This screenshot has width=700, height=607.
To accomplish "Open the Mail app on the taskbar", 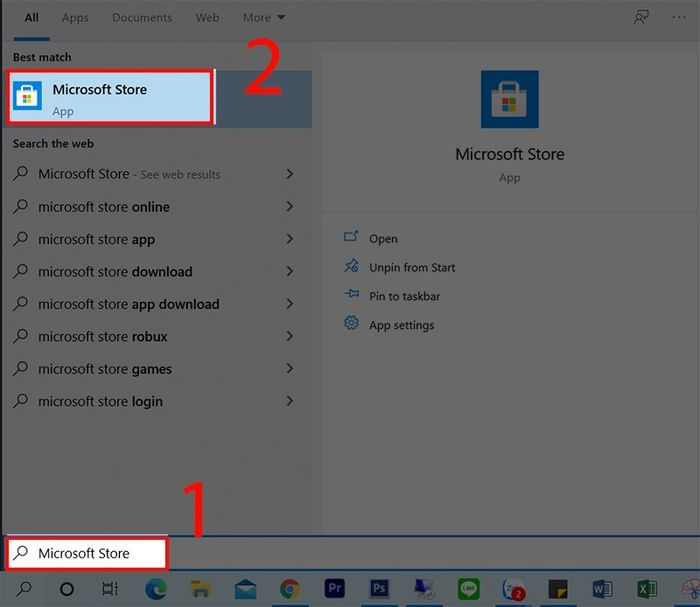I will coord(245,589).
